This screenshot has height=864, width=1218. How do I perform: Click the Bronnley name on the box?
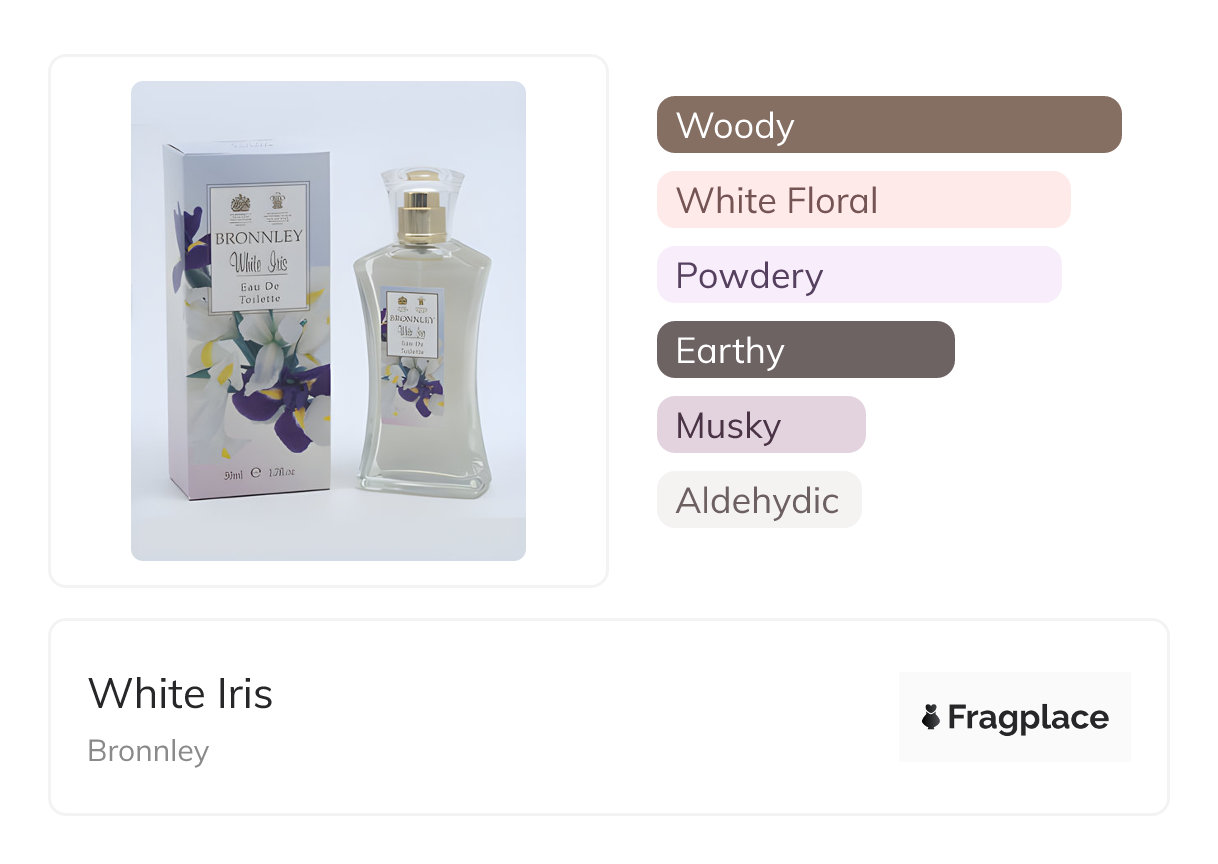(x=258, y=238)
